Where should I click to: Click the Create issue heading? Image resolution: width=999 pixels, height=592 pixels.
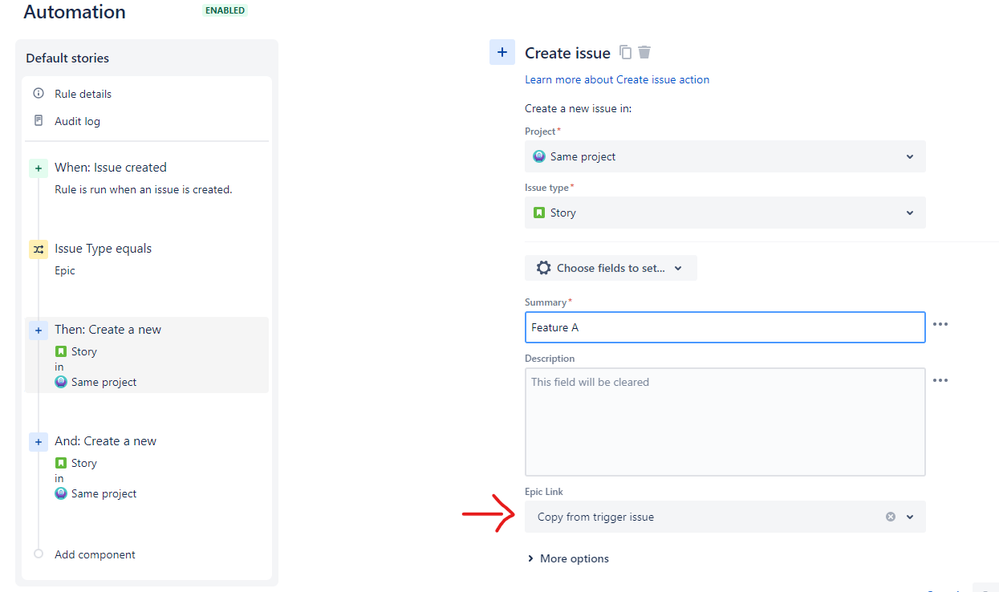click(567, 53)
